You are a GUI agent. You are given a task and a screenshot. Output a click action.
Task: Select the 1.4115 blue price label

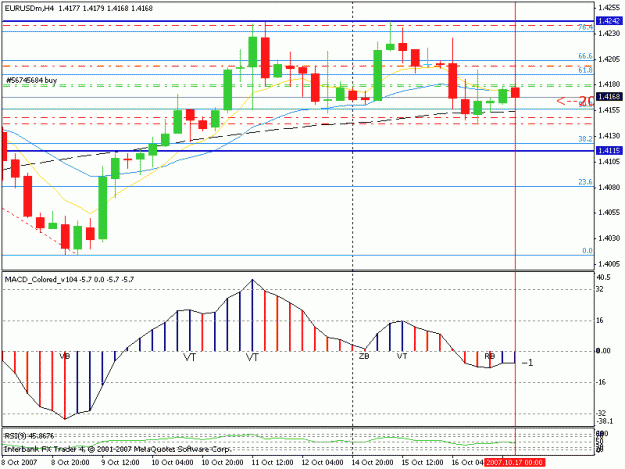point(609,151)
